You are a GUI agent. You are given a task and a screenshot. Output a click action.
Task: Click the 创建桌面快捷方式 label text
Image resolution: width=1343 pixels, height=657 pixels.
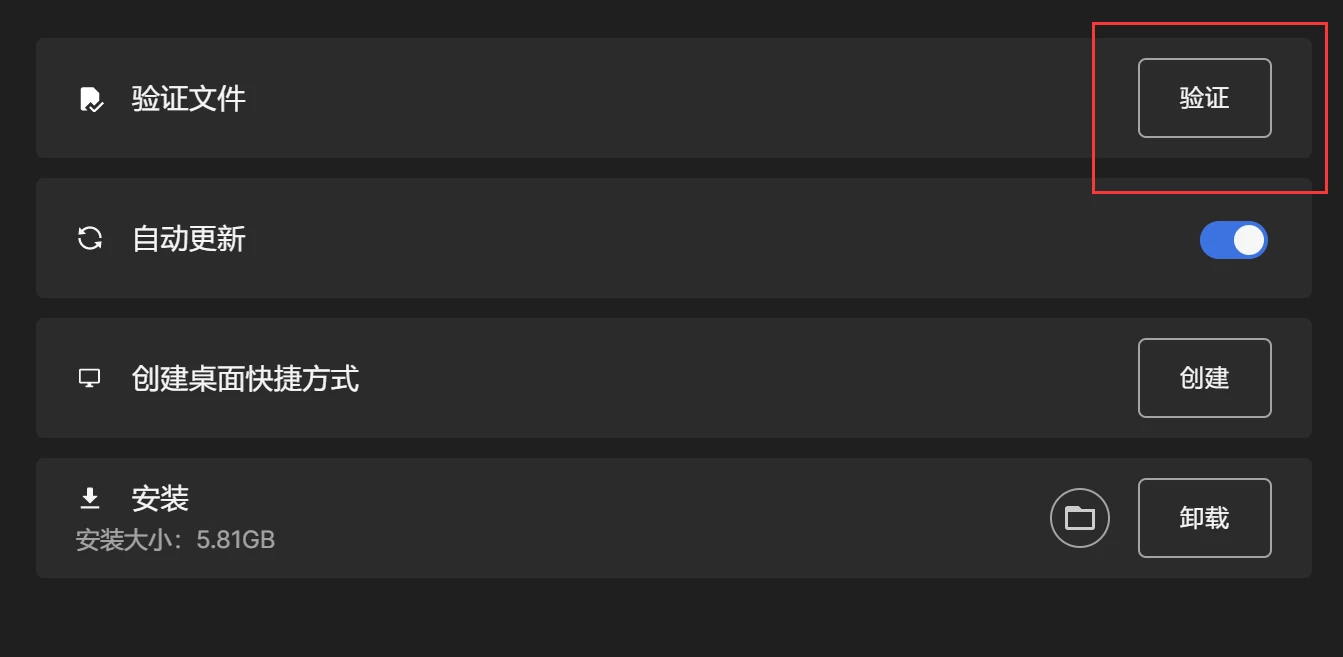click(x=245, y=379)
